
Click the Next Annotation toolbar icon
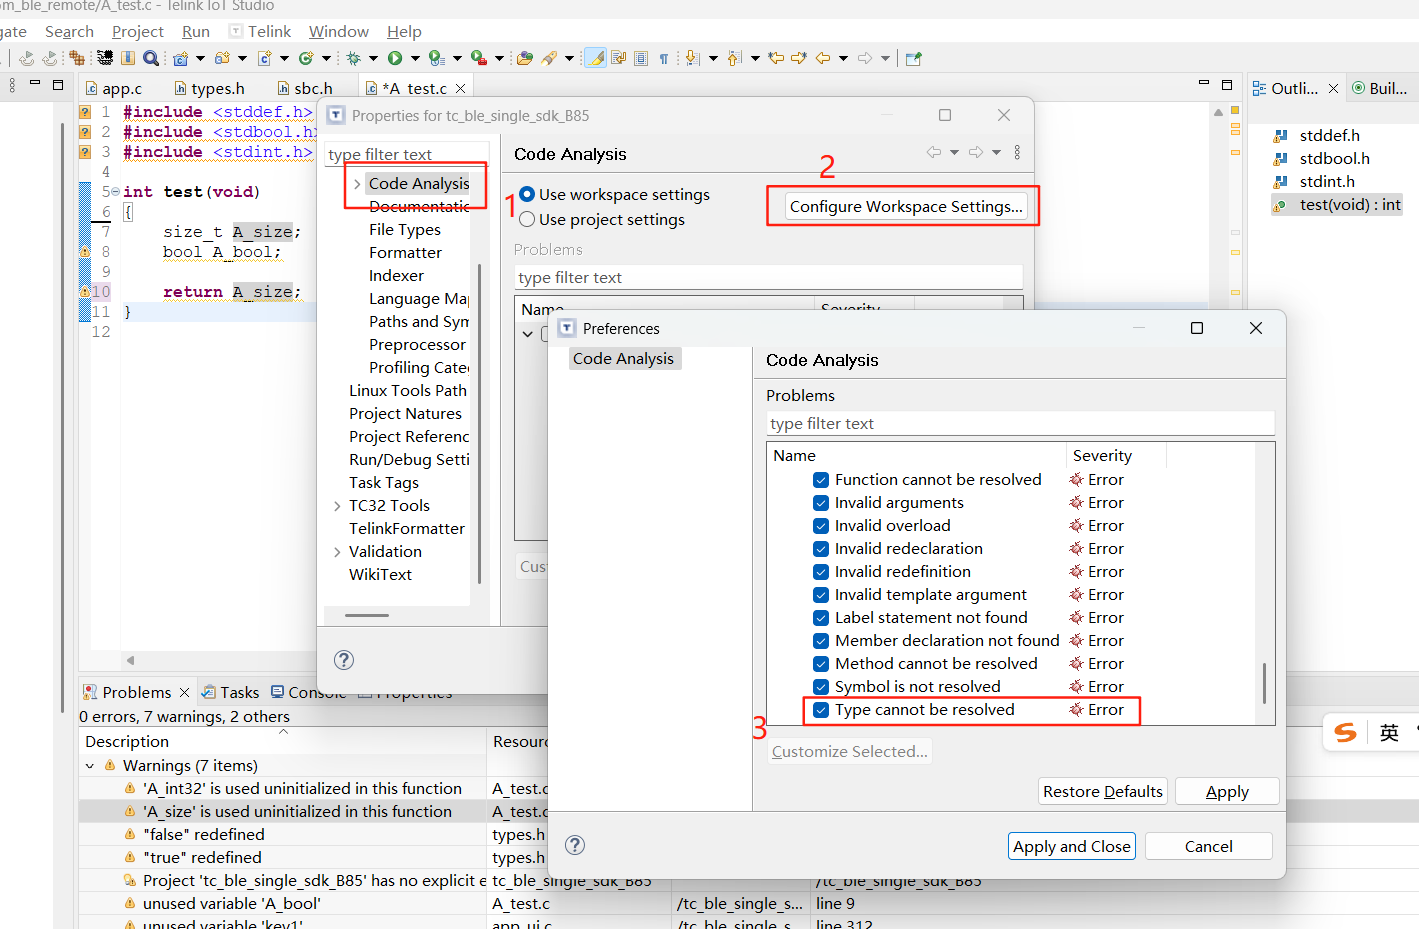click(692, 58)
